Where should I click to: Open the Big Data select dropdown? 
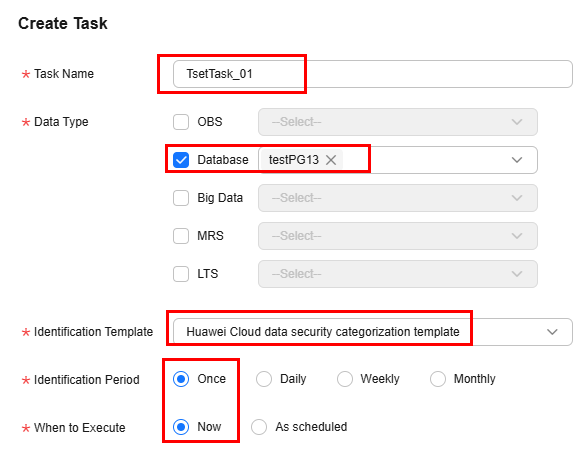pos(398,198)
